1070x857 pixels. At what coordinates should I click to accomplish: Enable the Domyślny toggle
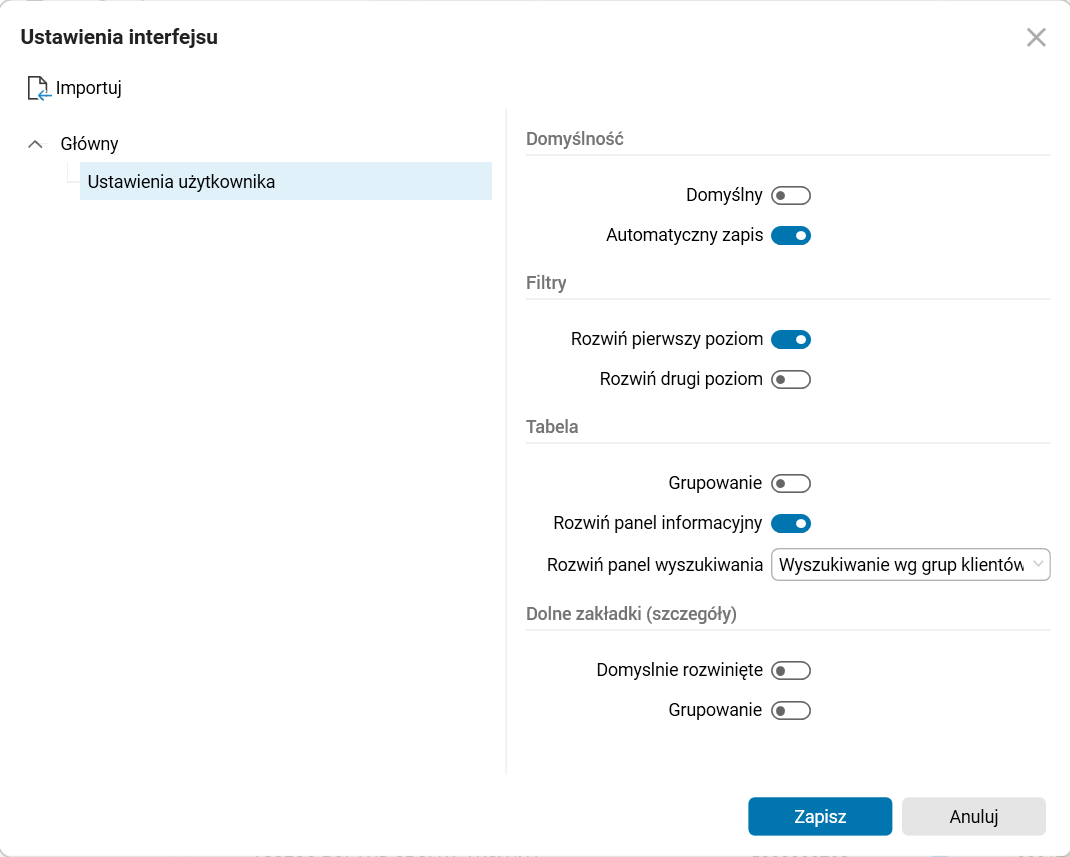790,195
